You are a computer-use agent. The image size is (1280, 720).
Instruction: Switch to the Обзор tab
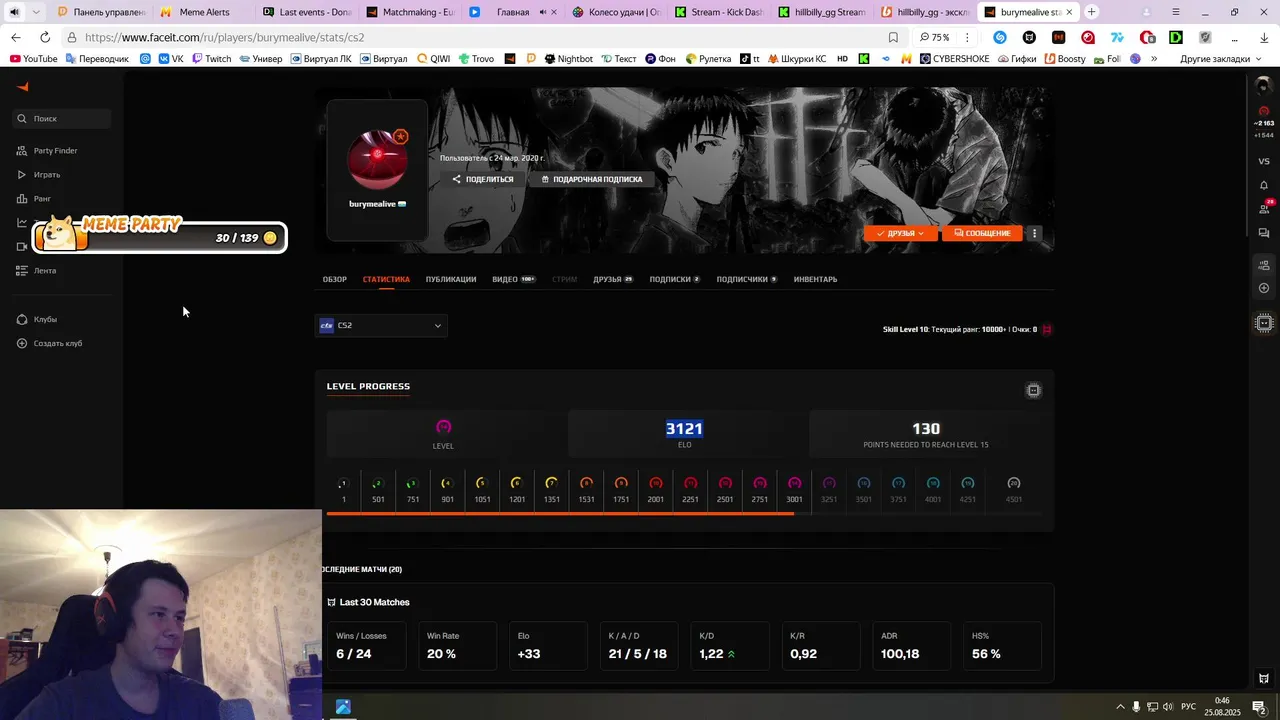tap(334, 279)
